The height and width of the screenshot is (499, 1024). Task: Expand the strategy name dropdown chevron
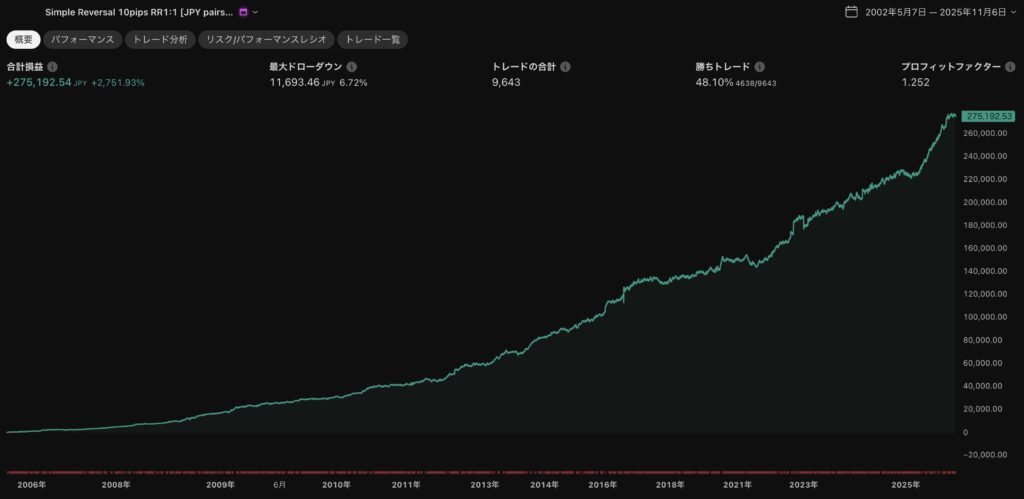[x=255, y=12]
